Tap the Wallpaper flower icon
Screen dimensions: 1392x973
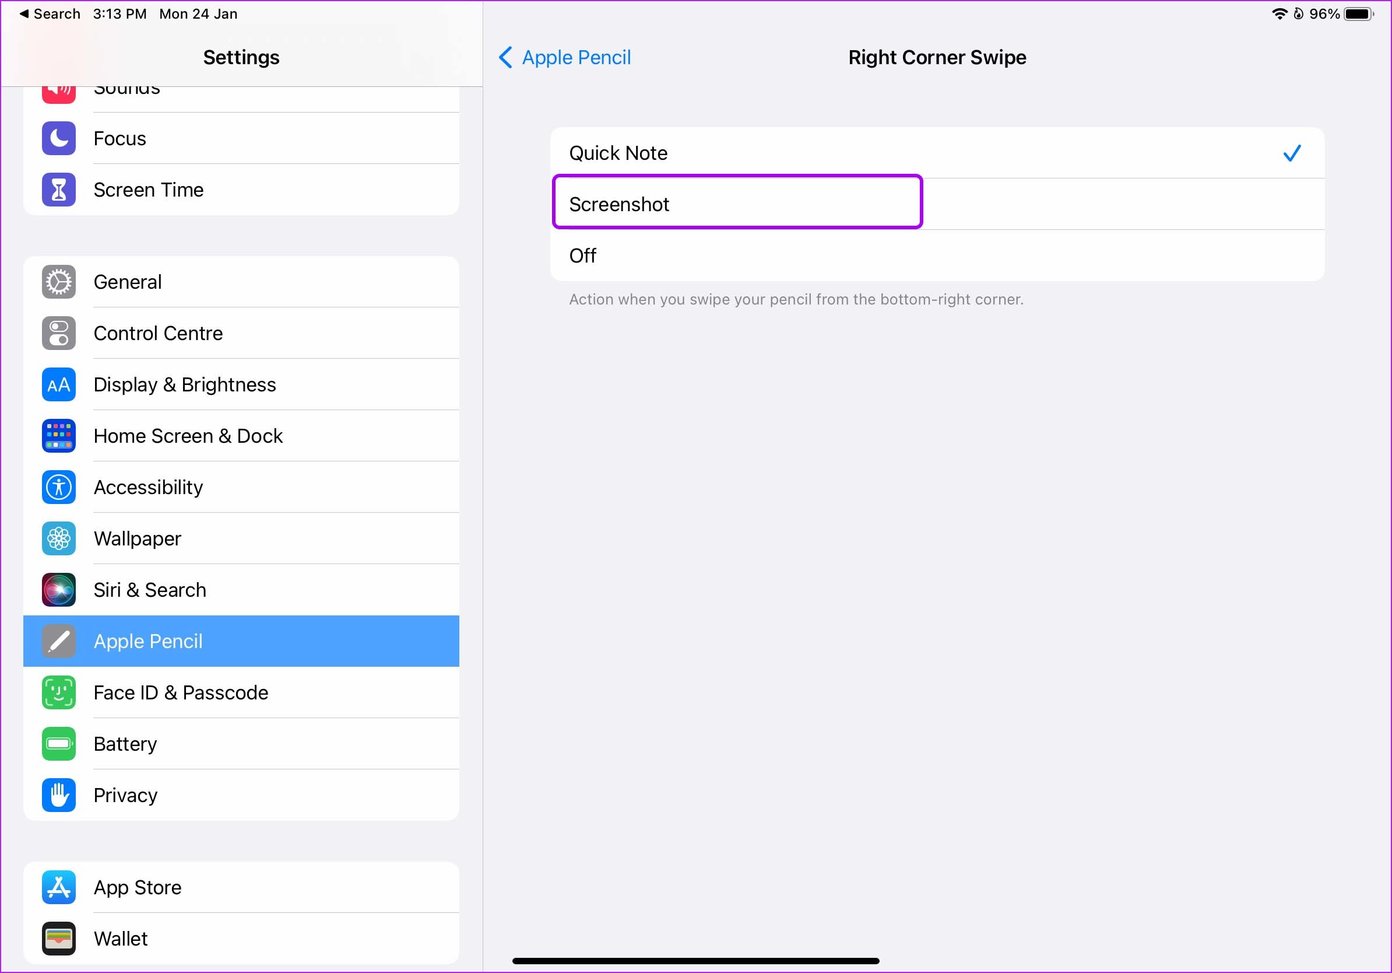[59, 538]
